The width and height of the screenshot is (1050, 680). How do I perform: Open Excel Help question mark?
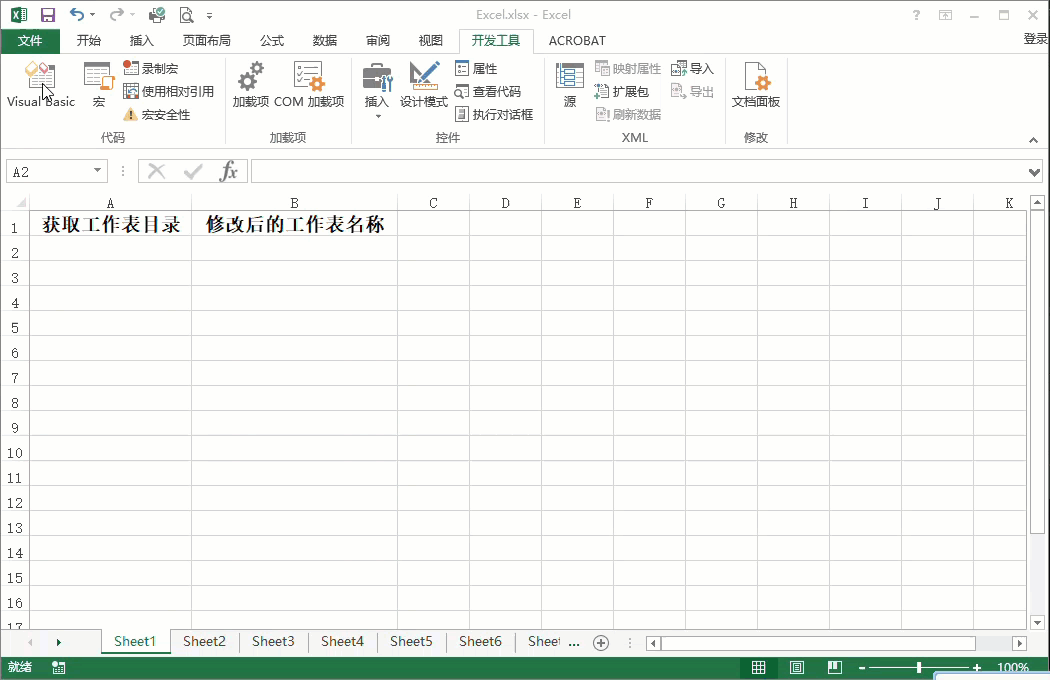(x=916, y=15)
